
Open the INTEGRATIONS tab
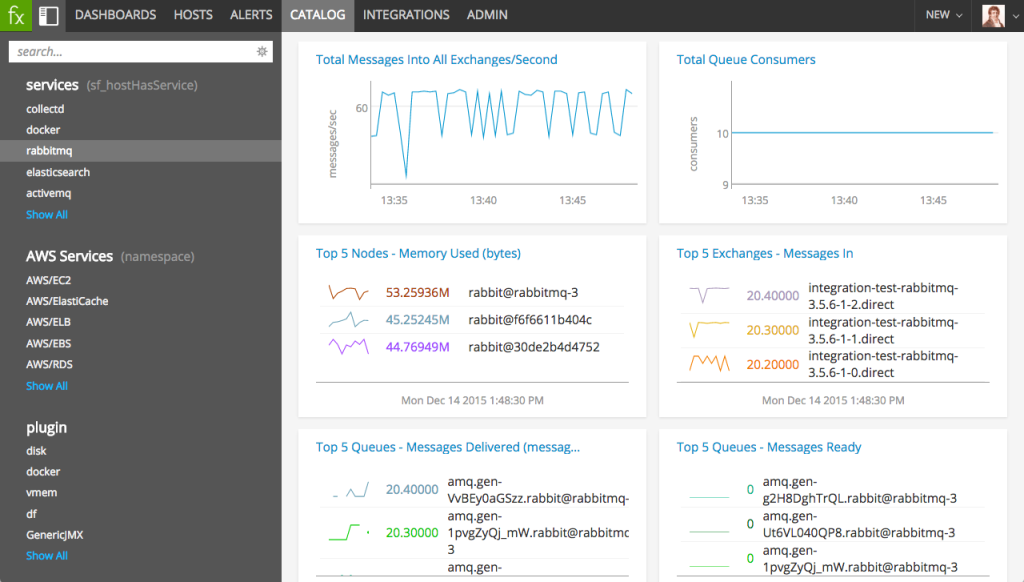[x=406, y=15]
